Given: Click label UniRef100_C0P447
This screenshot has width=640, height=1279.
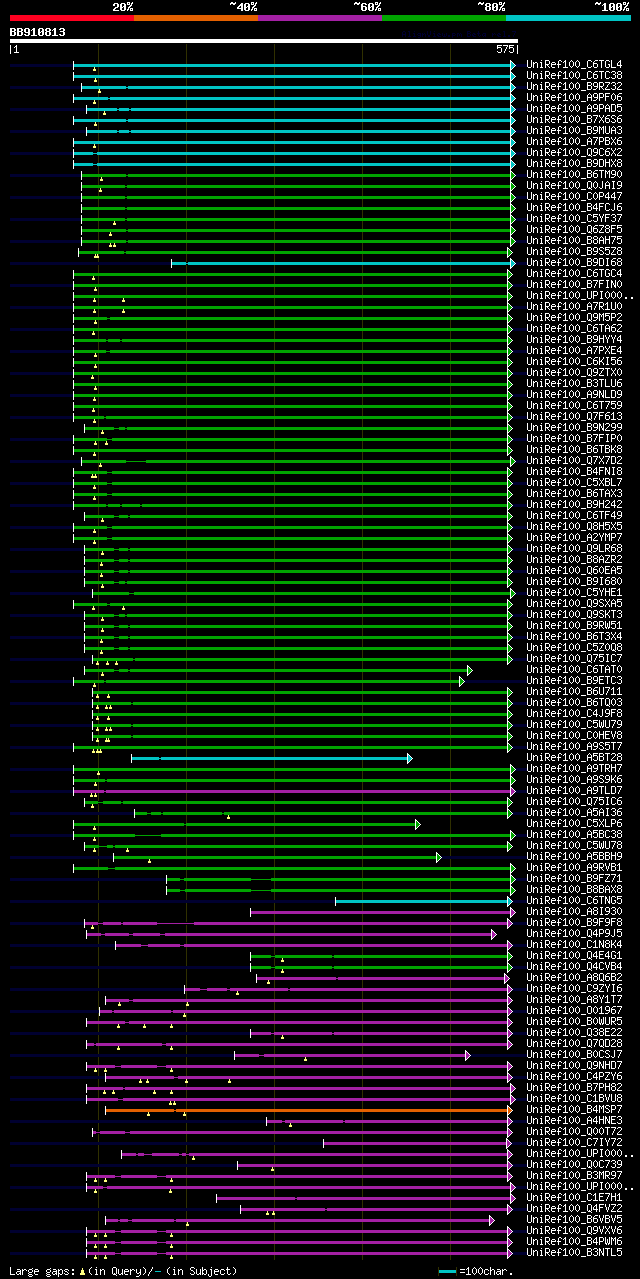Looking at the screenshot, I should point(574,197).
